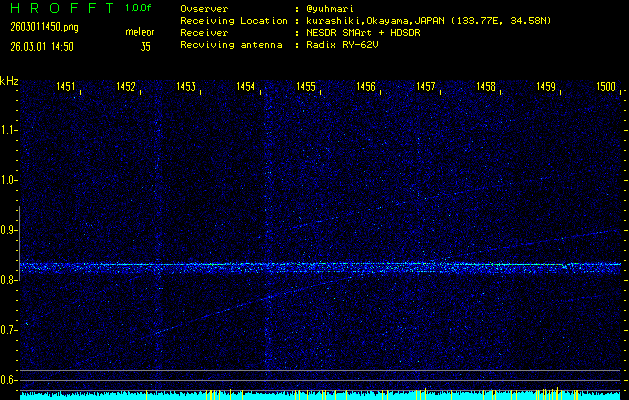The image size is (629, 400).
Task: Select the 1.0 frequency axis label
Action: click(8, 180)
